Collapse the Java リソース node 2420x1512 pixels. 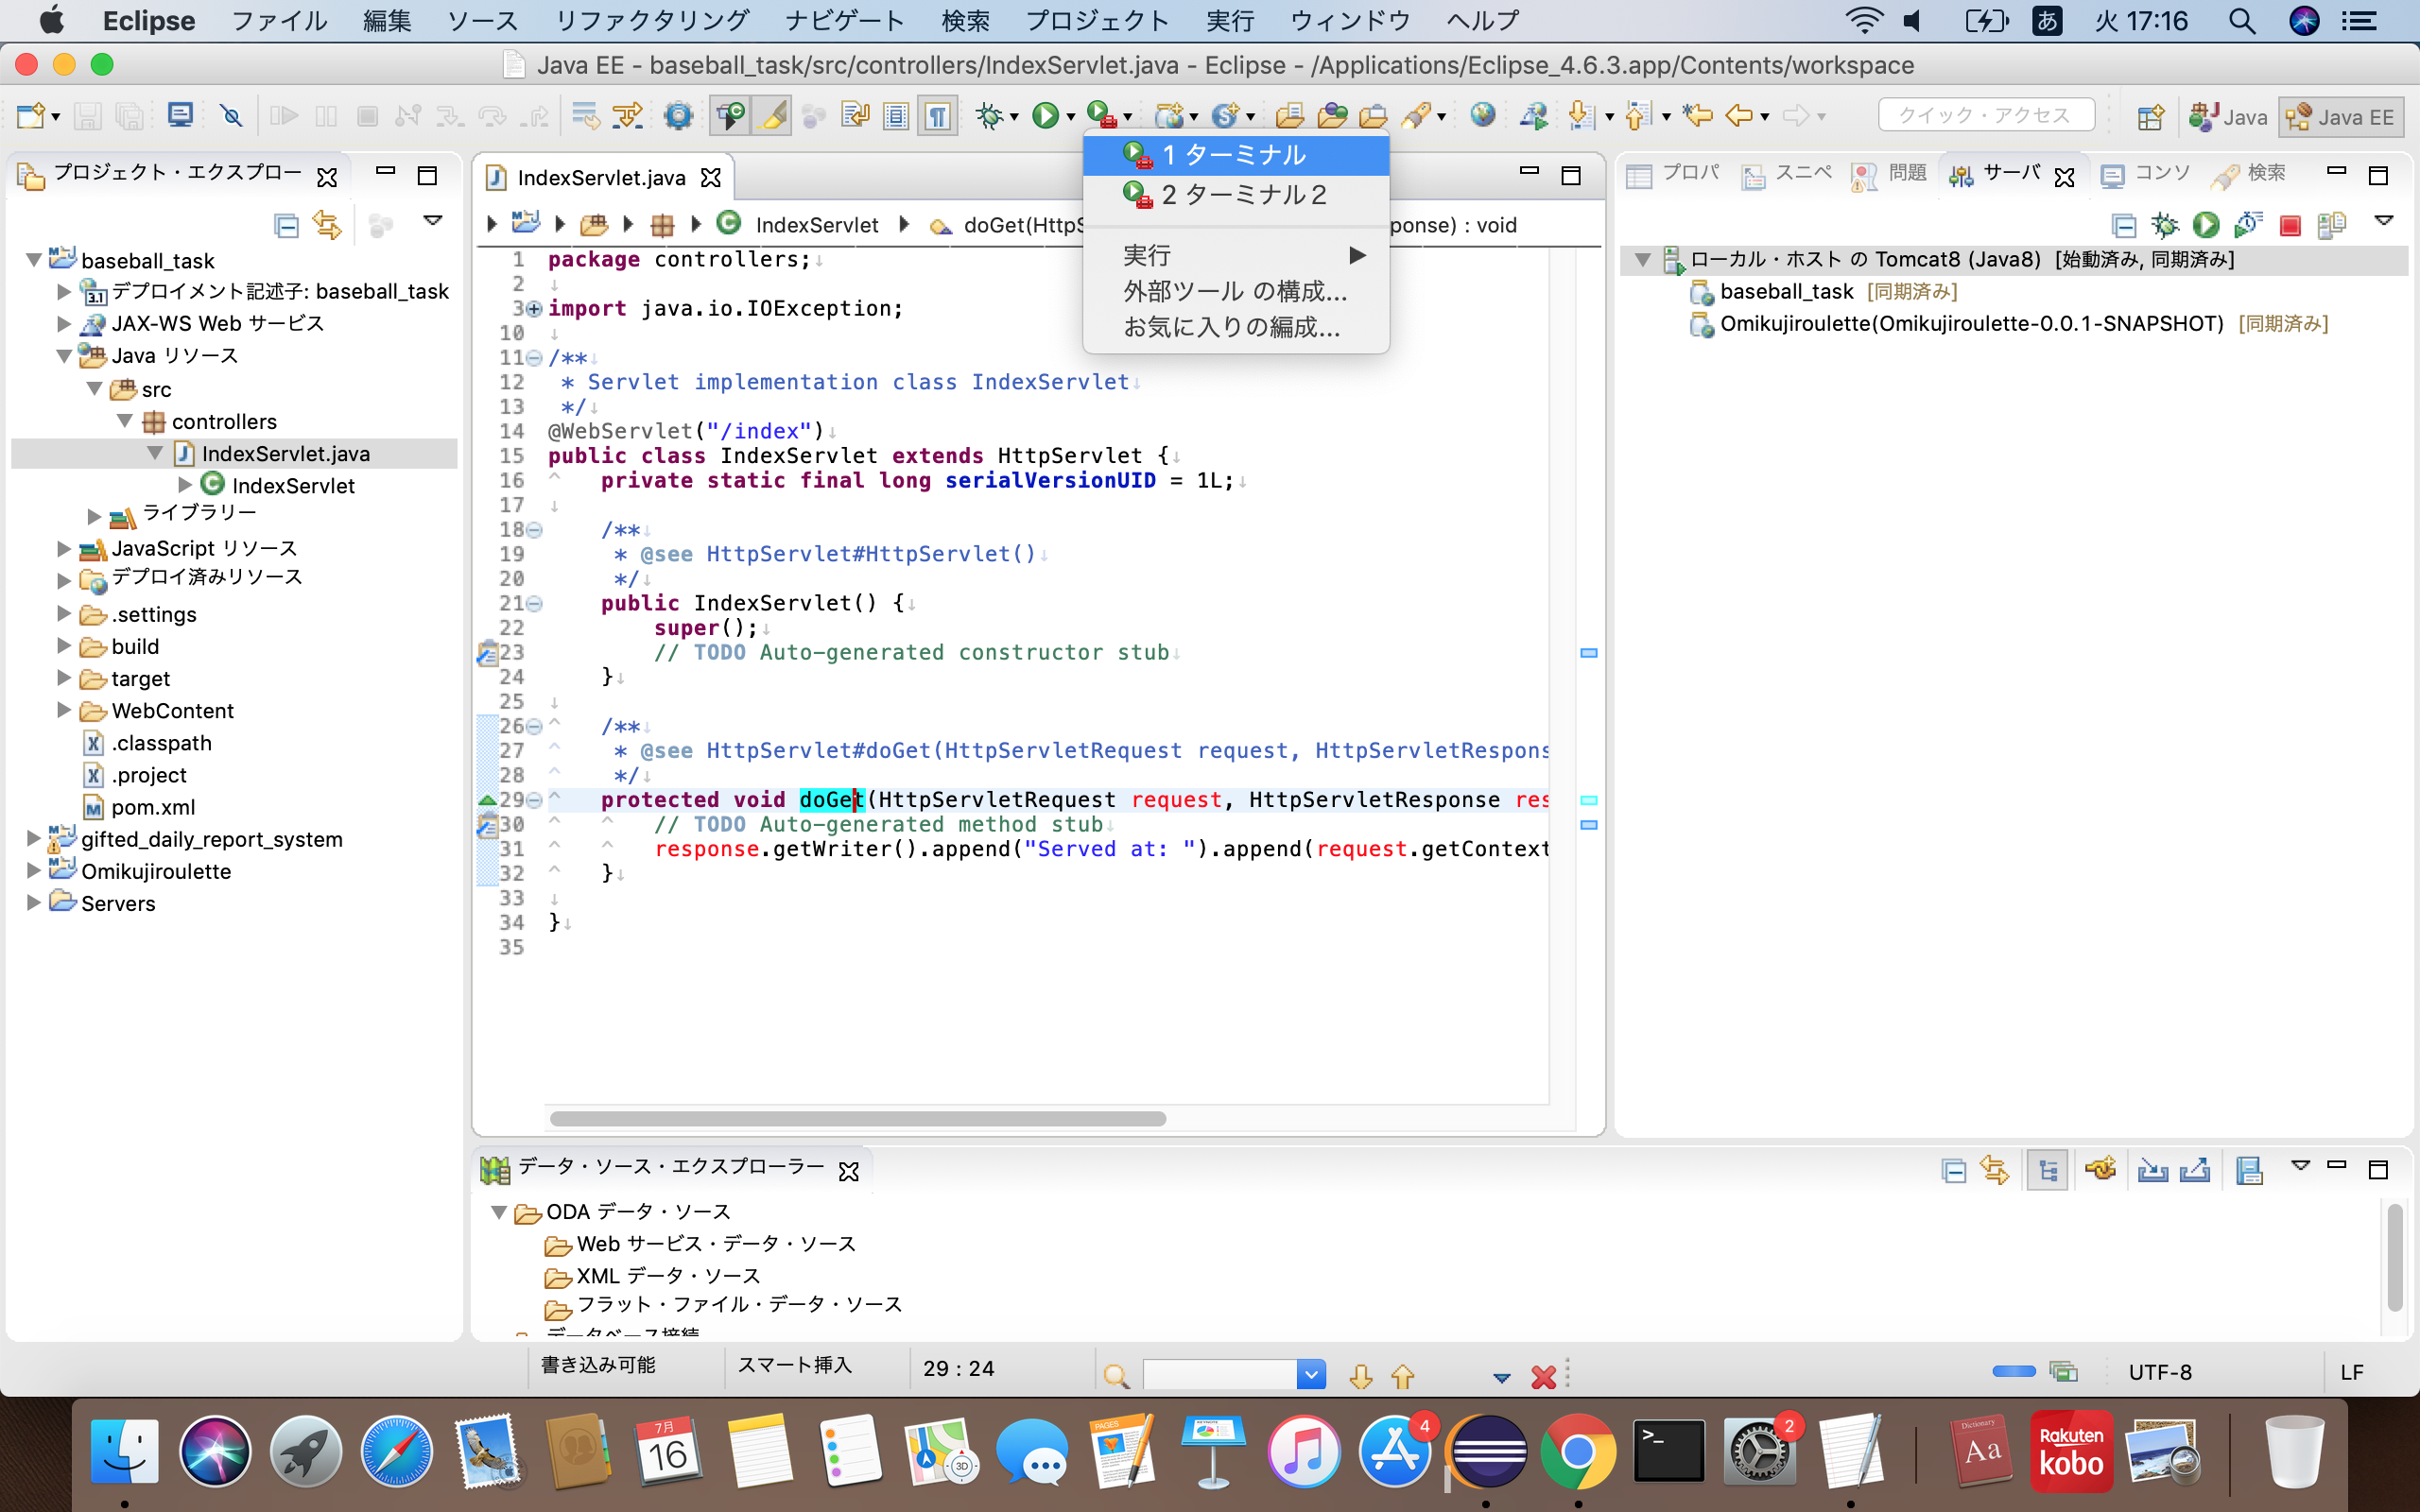pyautogui.click(x=64, y=356)
